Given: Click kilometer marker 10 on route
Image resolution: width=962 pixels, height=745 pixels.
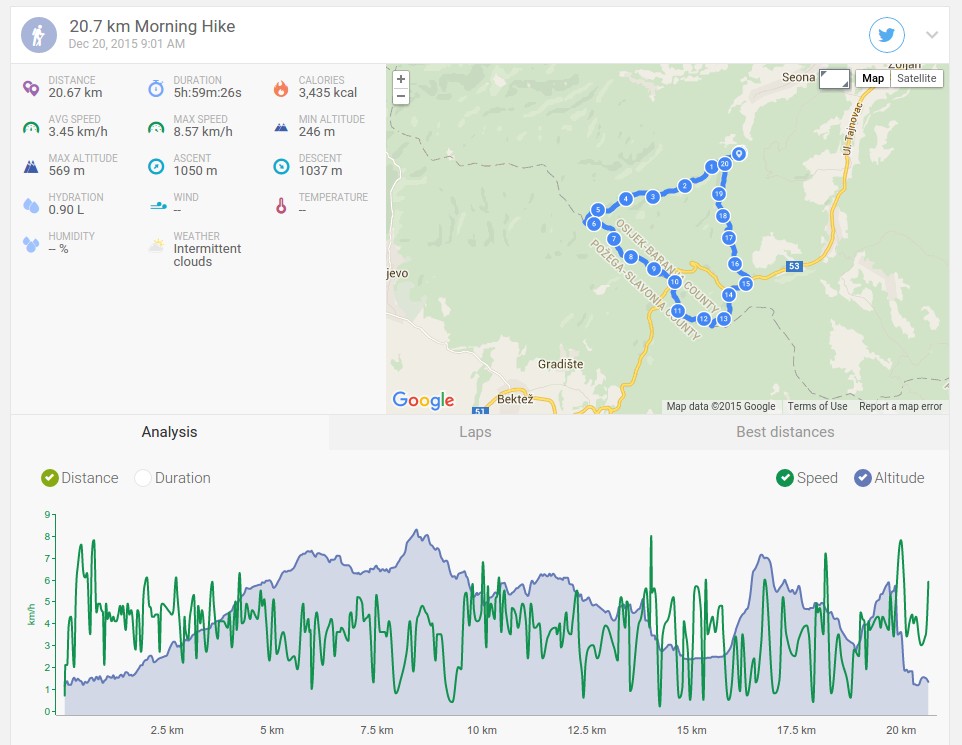Looking at the screenshot, I should click(x=675, y=282).
